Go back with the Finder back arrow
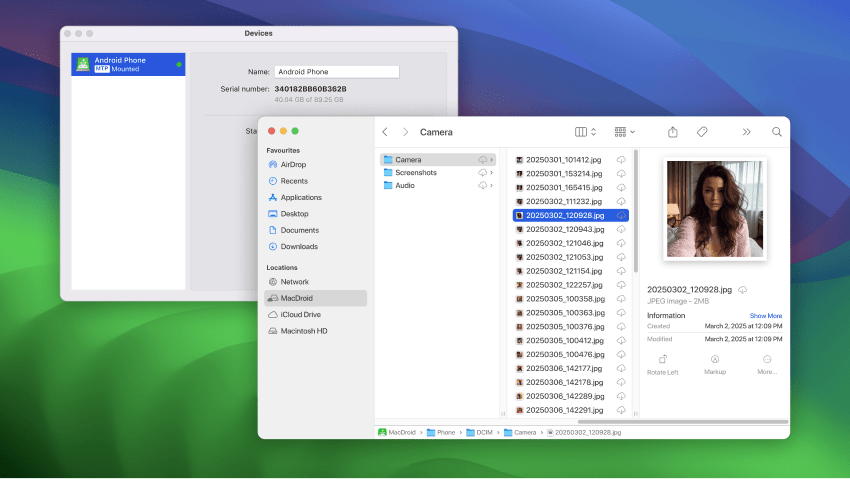This screenshot has height=479, width=850. point(385,132)
